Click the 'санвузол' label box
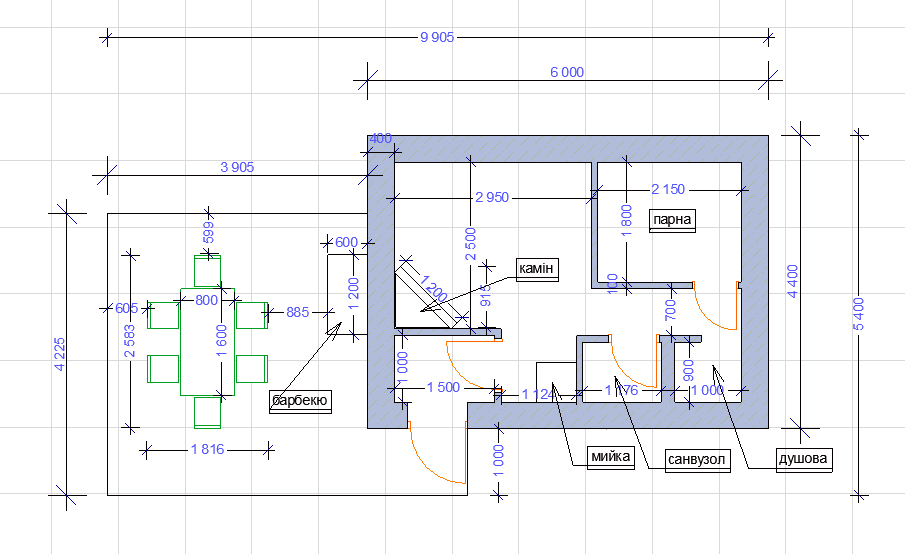The width and height of the screenshot is (905, 554). [697, 460]
